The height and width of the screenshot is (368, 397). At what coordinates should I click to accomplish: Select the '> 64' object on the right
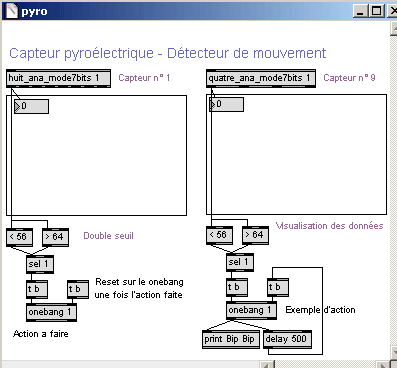click(255, 235)
